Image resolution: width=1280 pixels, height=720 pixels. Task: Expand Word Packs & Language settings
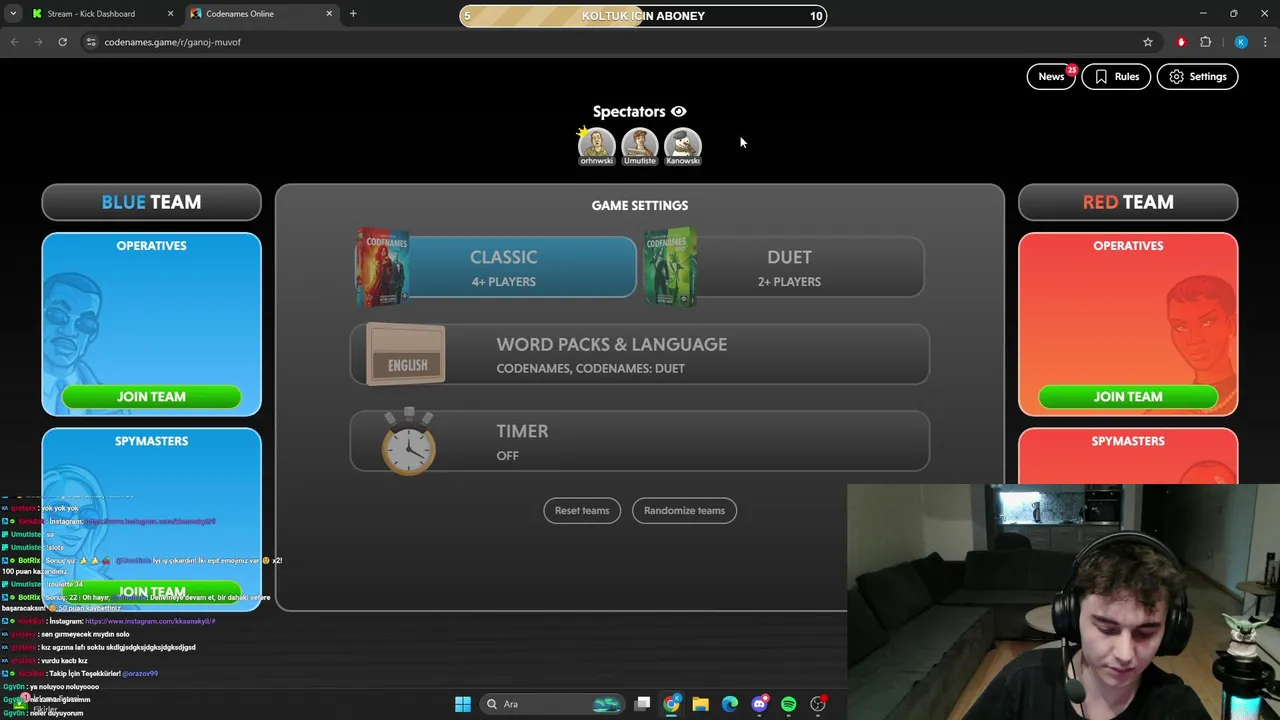tap(640, 354)
